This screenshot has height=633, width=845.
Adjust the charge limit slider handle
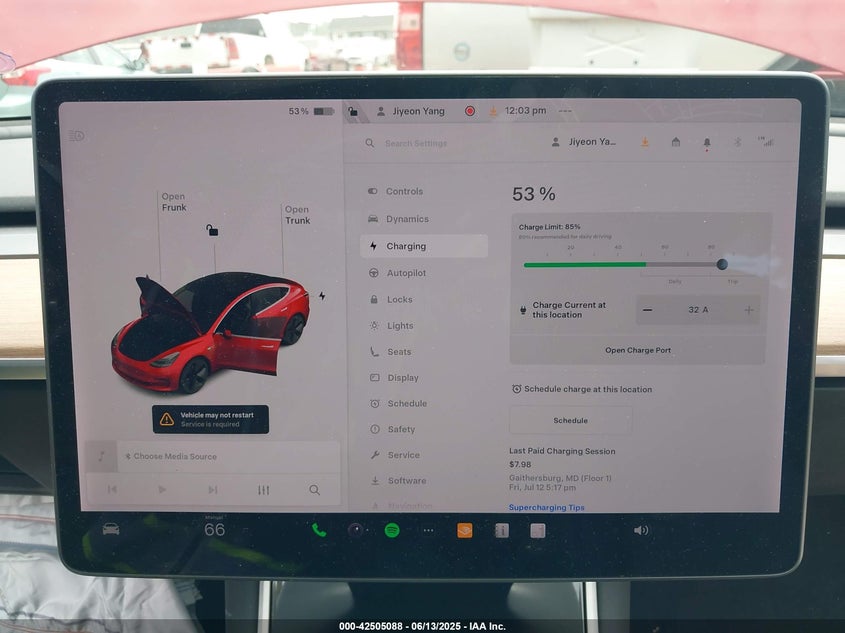722,264
